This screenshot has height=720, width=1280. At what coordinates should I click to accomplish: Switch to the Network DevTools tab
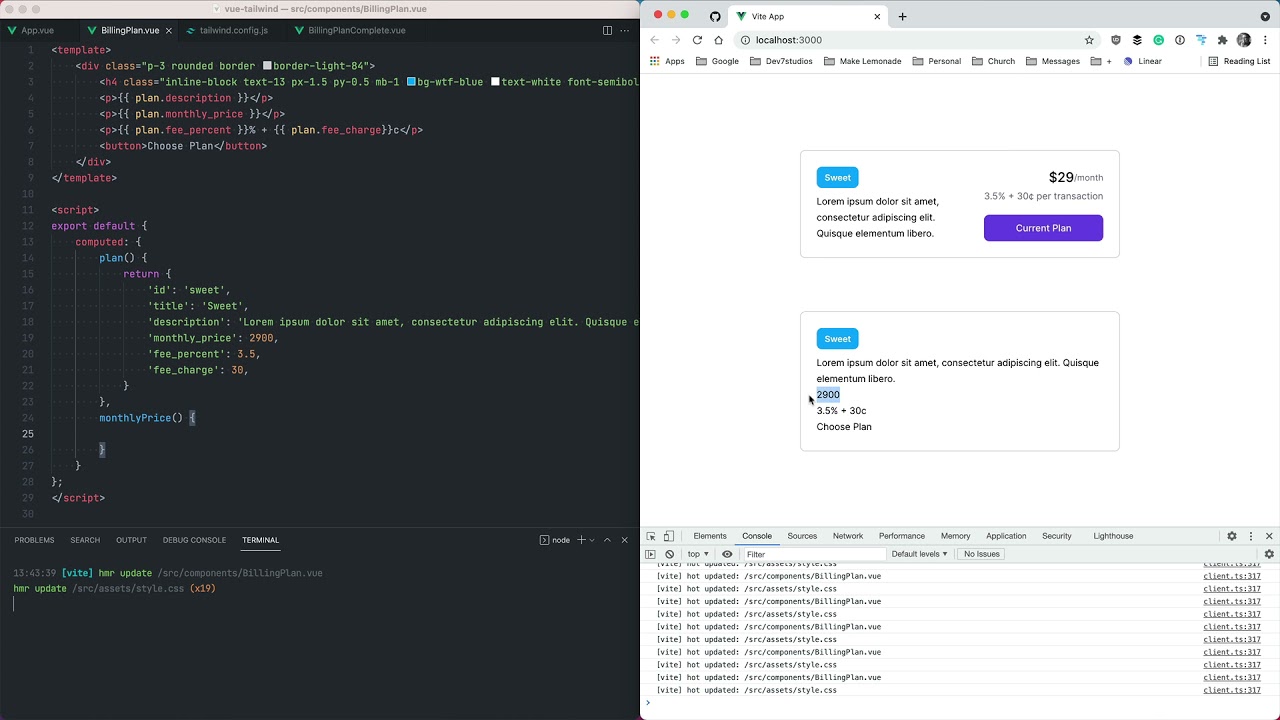click(x=848, y=536)
